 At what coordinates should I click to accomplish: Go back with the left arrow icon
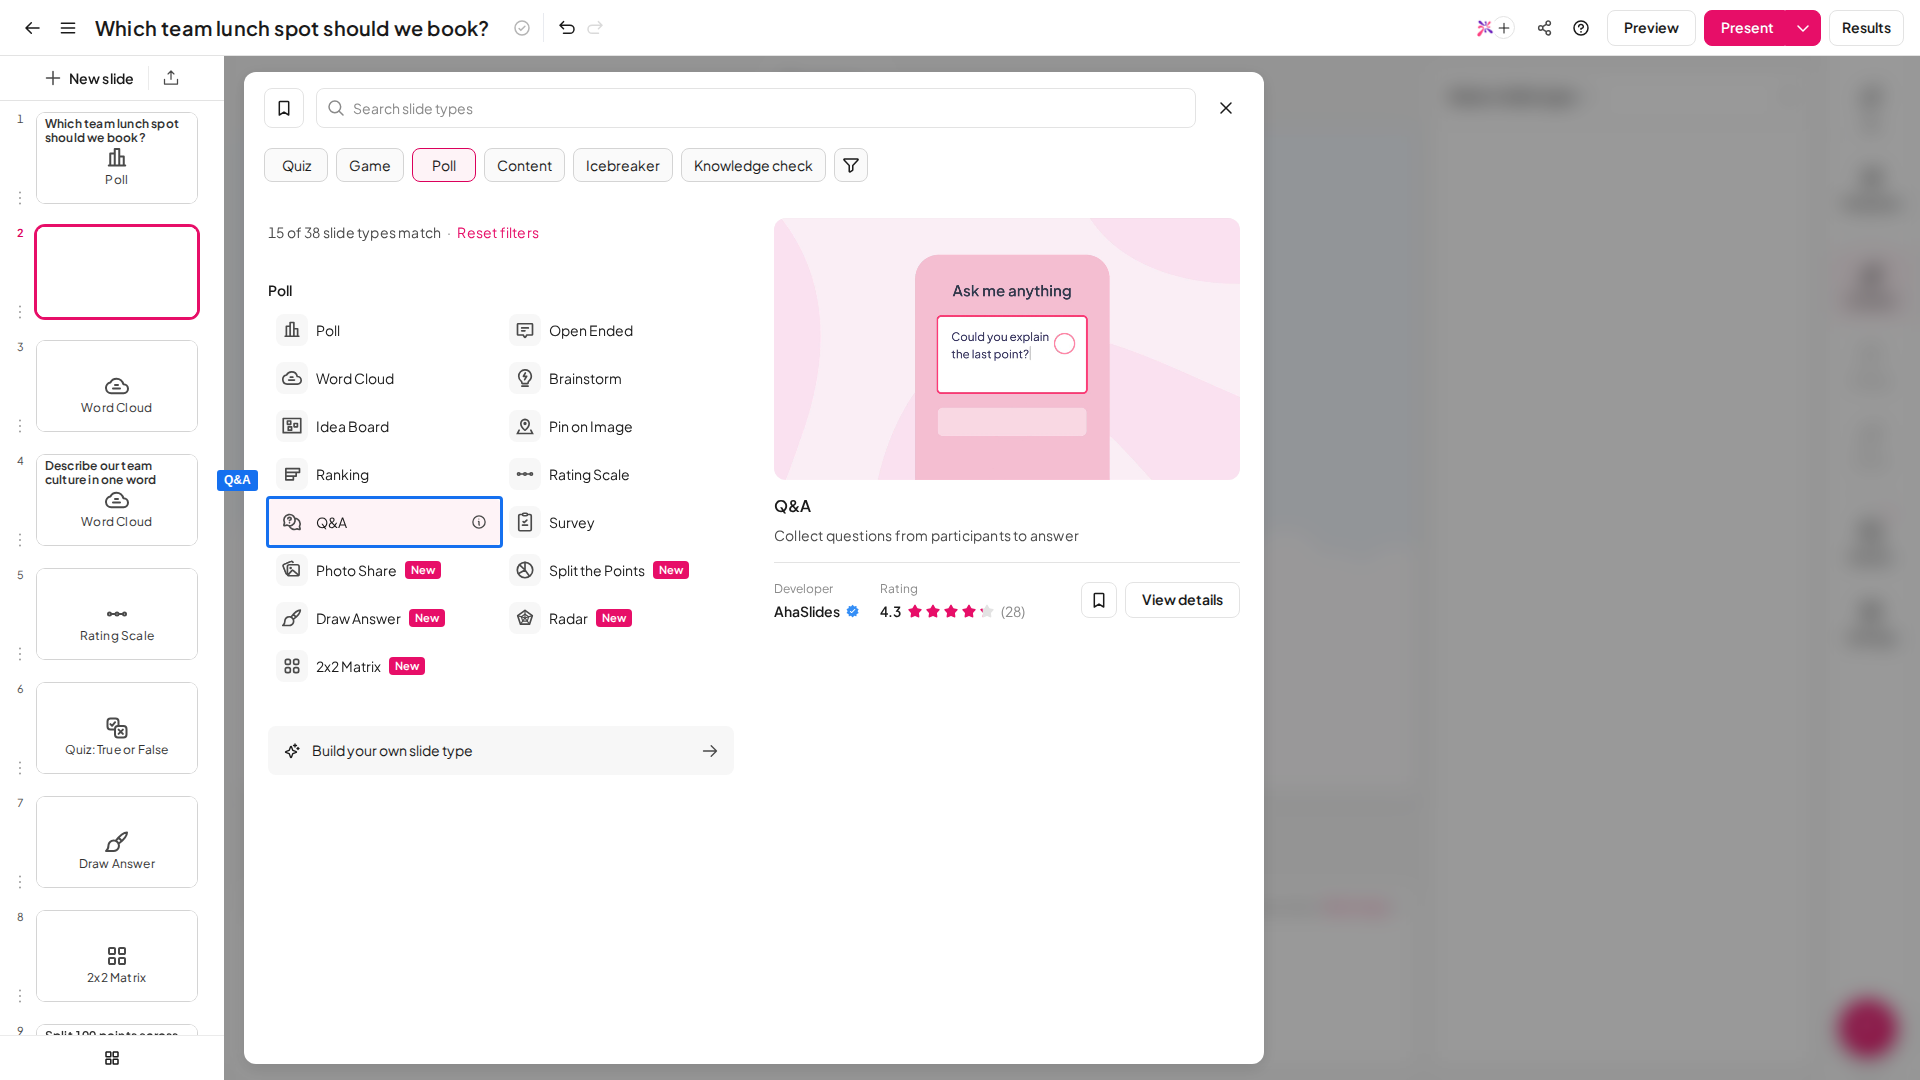[32, 28]
